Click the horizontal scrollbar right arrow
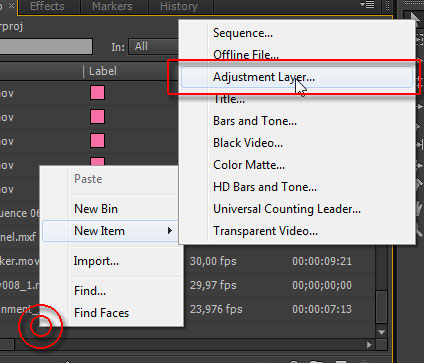 tap(369, 345)
